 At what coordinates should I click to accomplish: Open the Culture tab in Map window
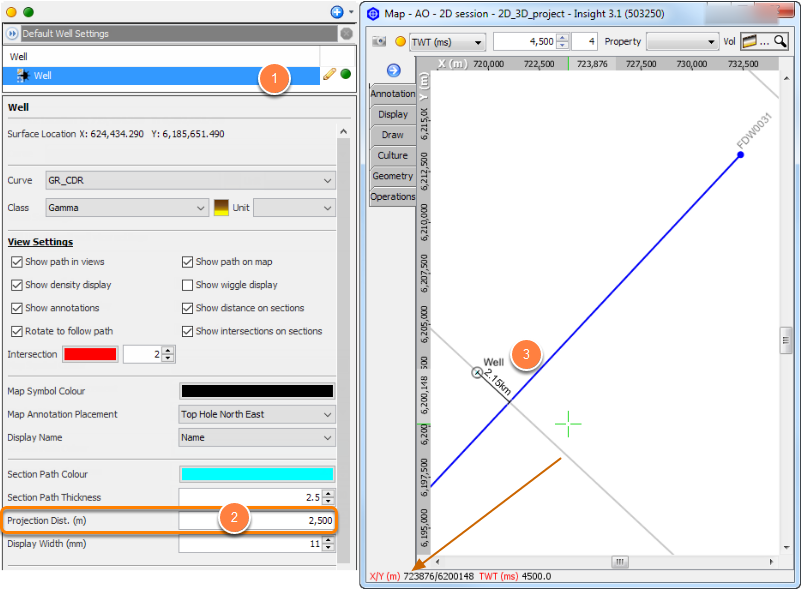[x=393, y=155]
